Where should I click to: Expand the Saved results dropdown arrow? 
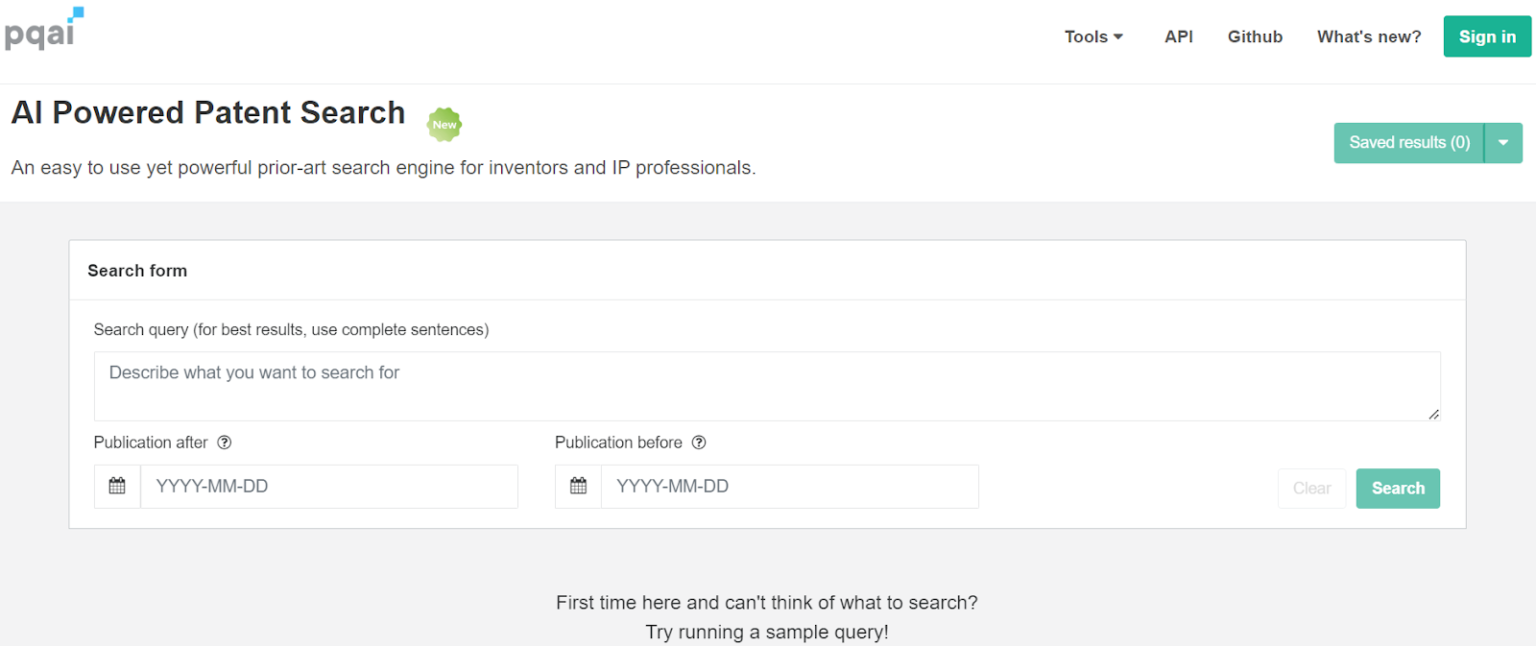pyautogui.click(x=1503, y=142)
